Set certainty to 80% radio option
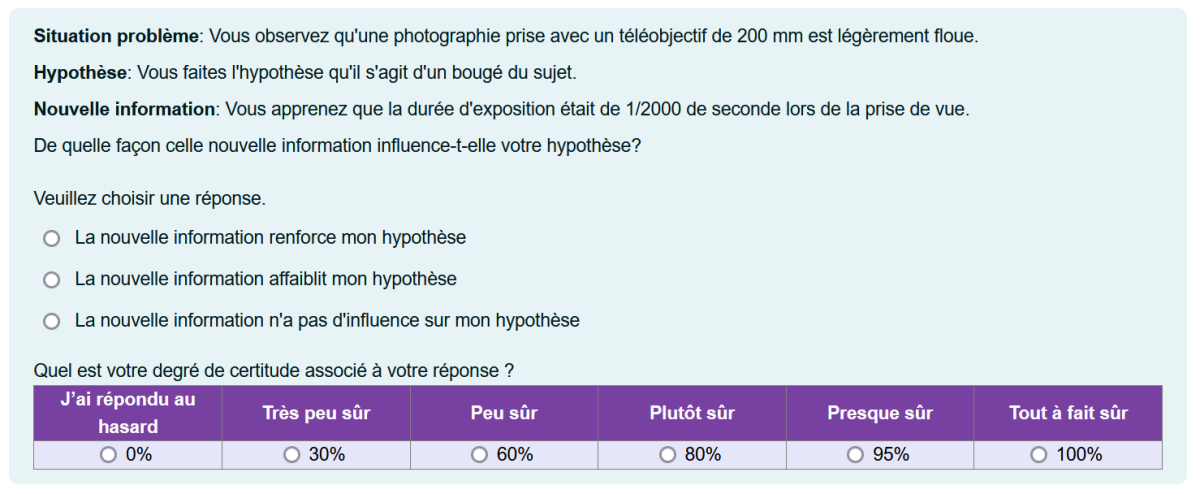Image resolution: width=1200 pixels, height=494 pixels. (x=668, y=455)
